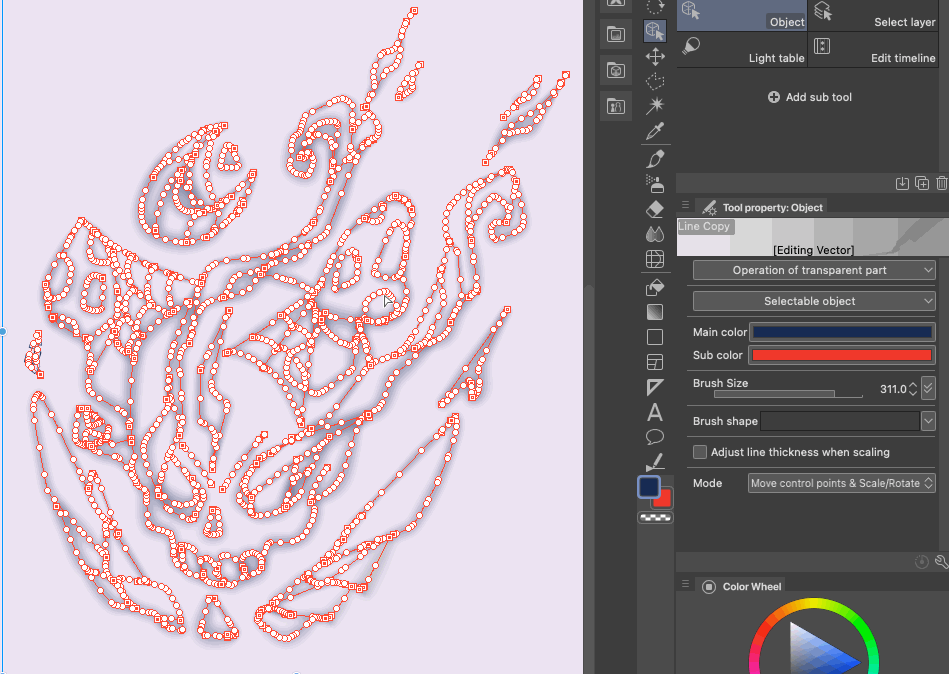Select the Balloon tool
The height and width of the screenshot is (674, 949).
coord(655,437)
